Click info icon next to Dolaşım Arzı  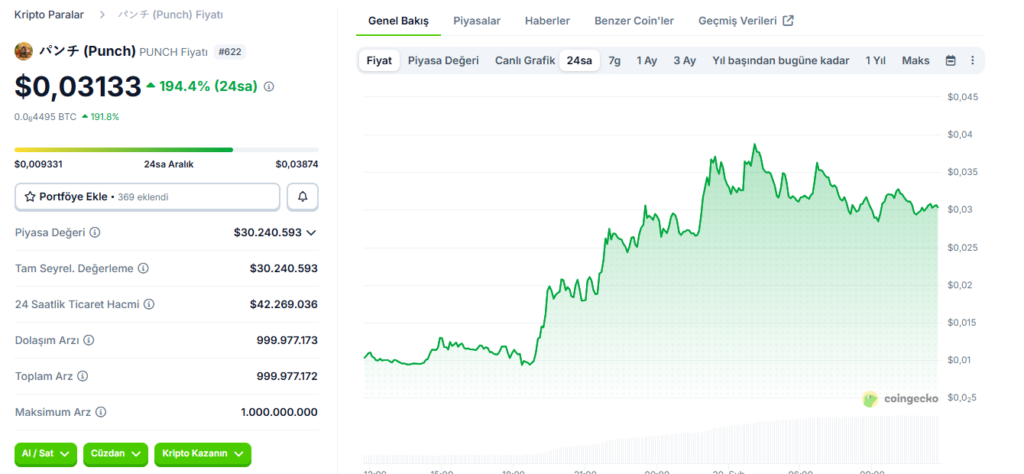(89, 340)
